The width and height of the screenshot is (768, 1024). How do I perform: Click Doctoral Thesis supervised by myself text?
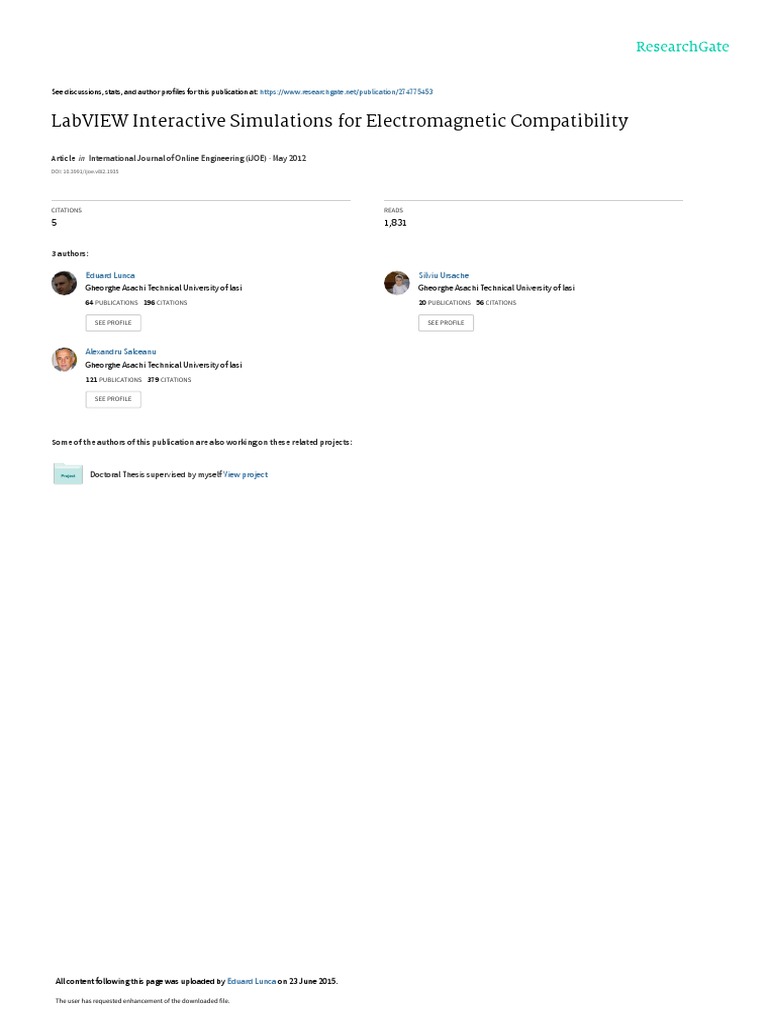pos(155,475)
